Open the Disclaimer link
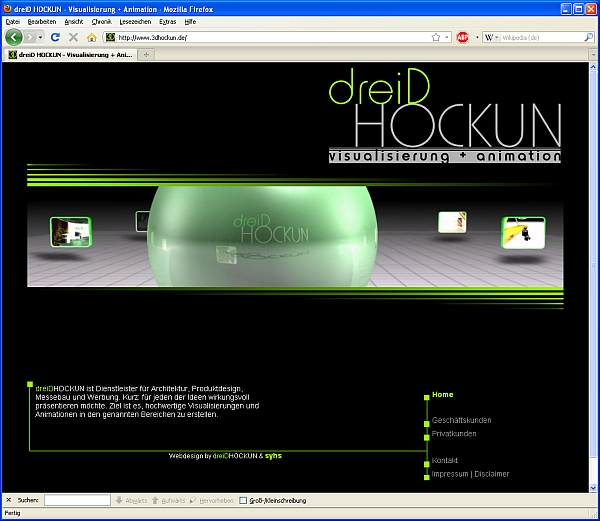This screenshot has width=600, height=521. 492,474
